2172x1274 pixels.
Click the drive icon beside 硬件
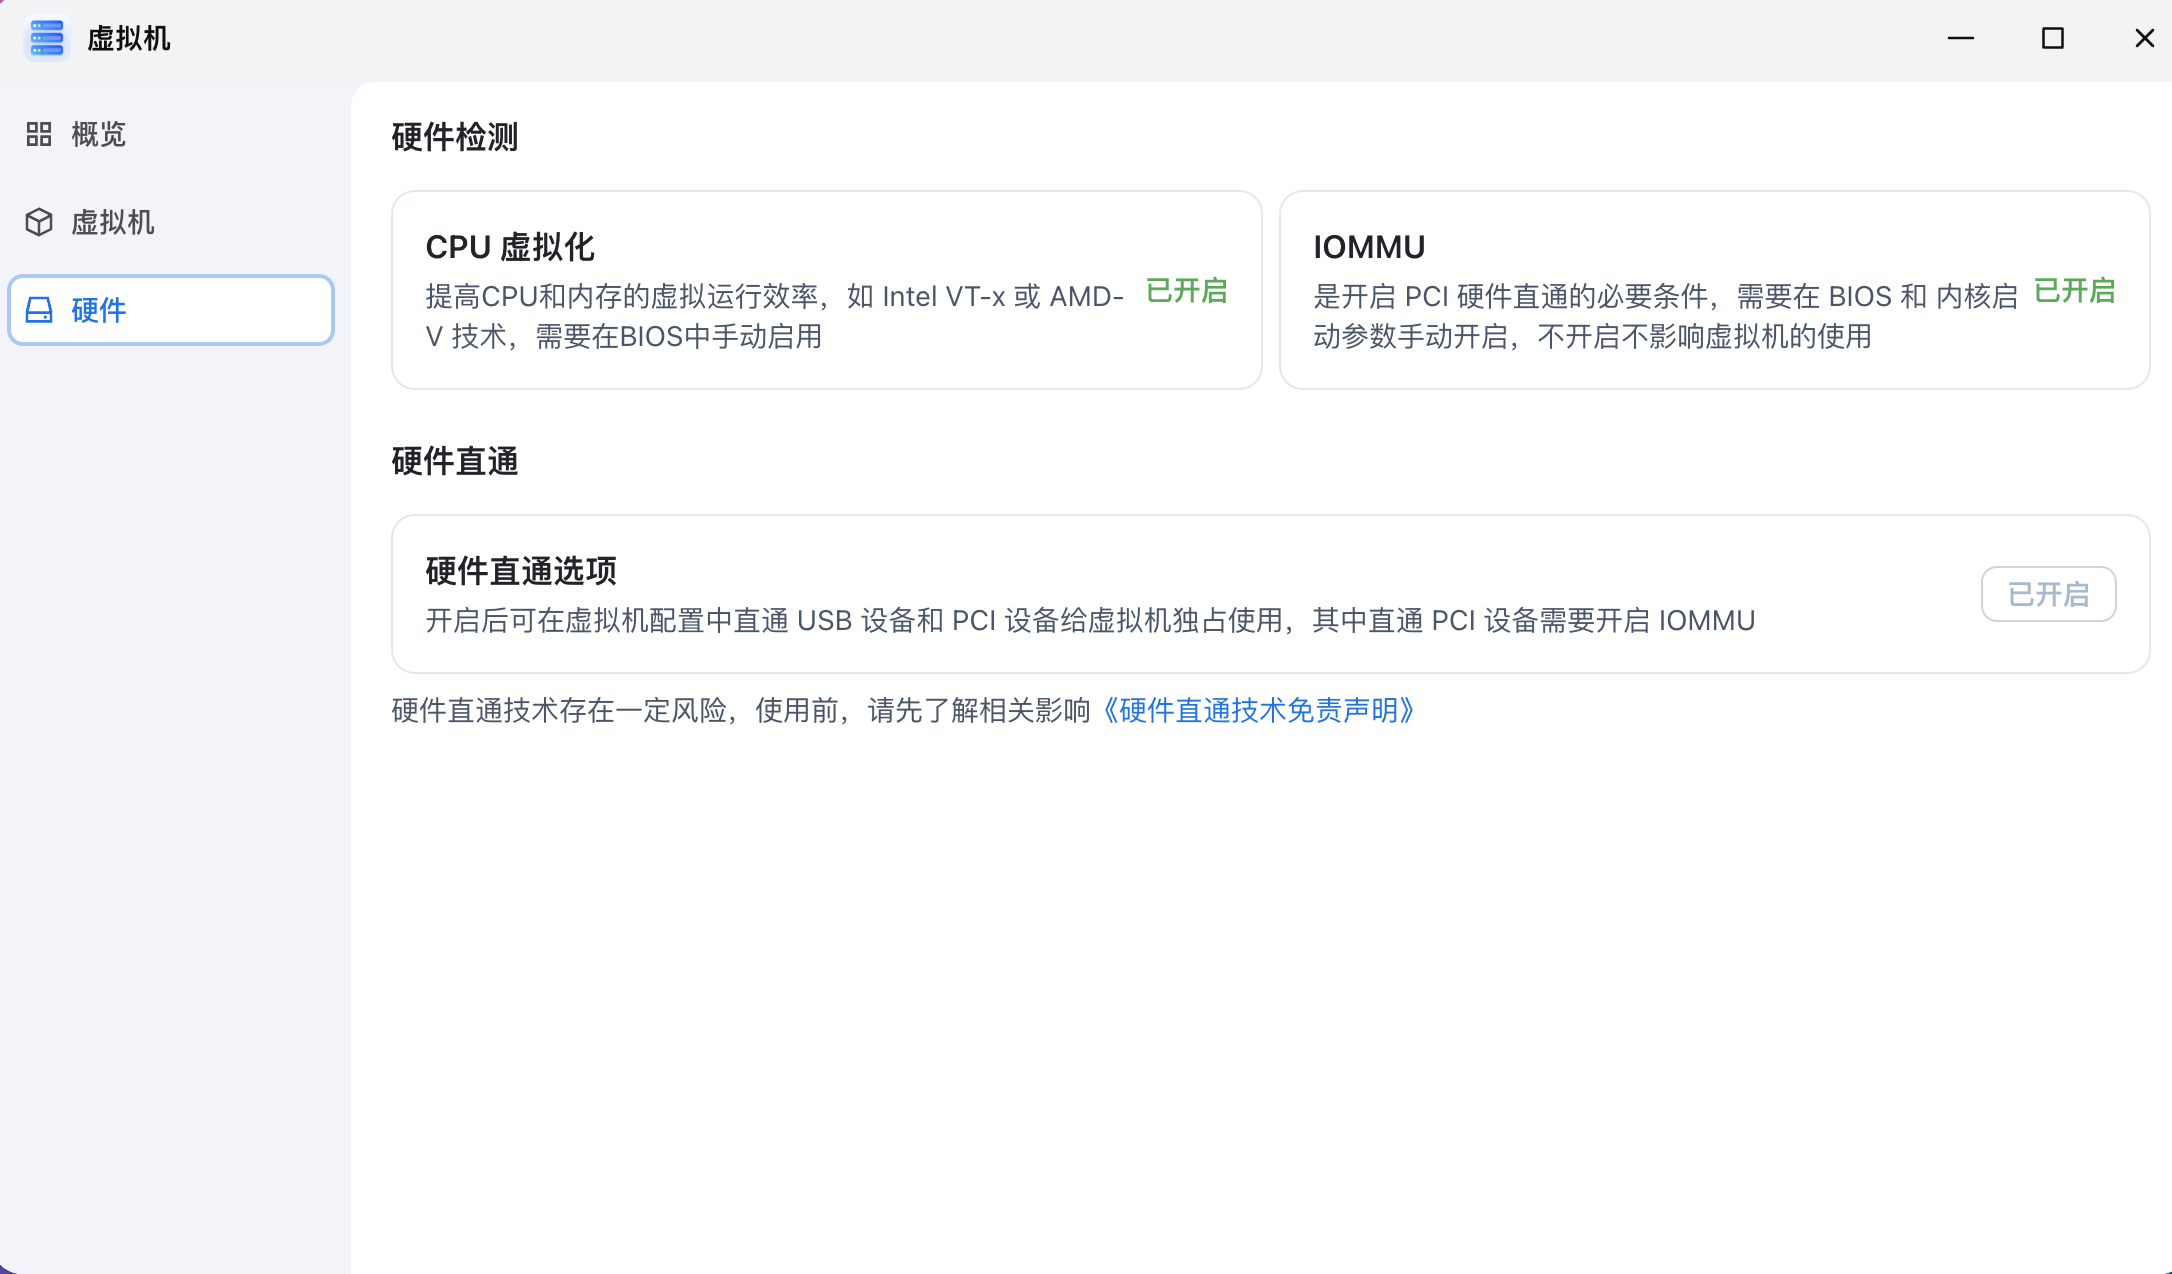coord(39,310)
